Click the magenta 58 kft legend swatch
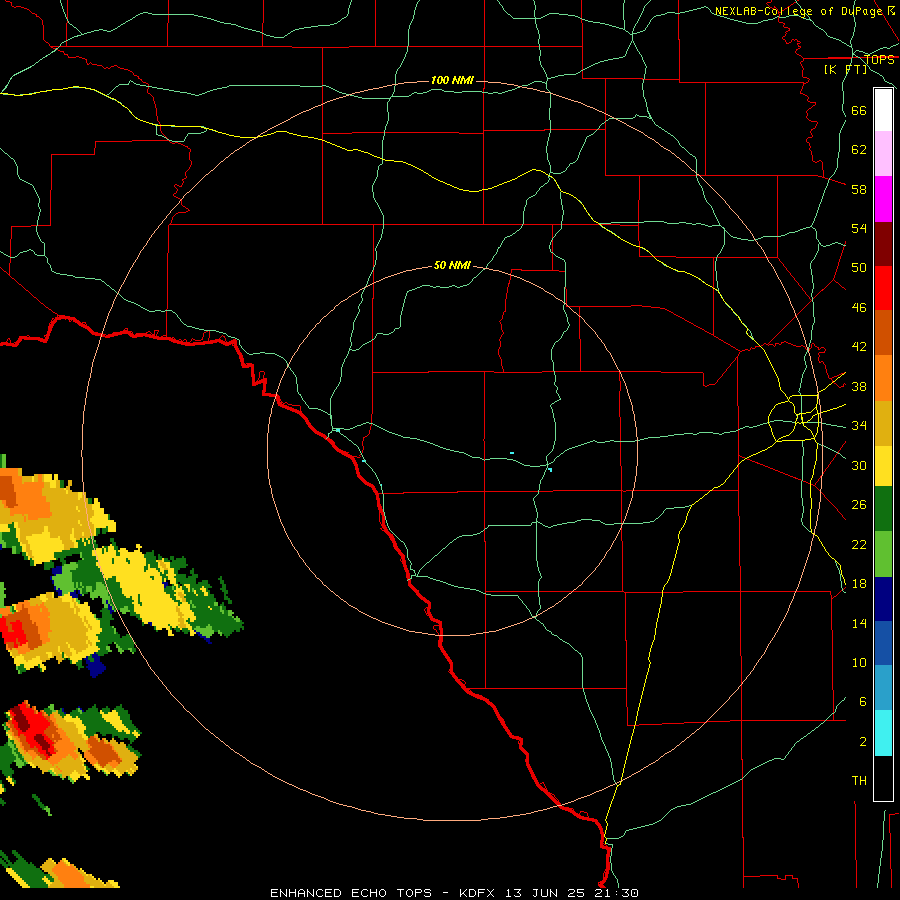 click(883, 199)
